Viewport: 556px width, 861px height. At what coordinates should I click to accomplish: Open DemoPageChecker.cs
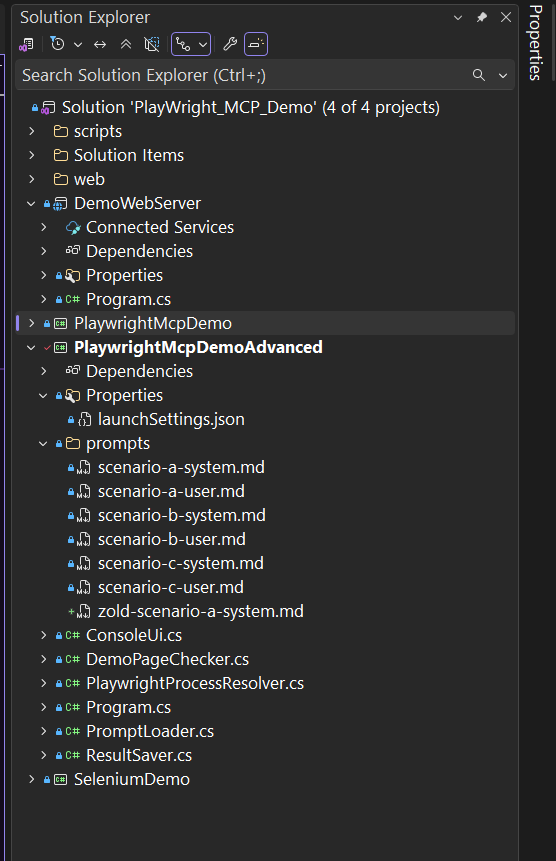(x=167, y=659)
